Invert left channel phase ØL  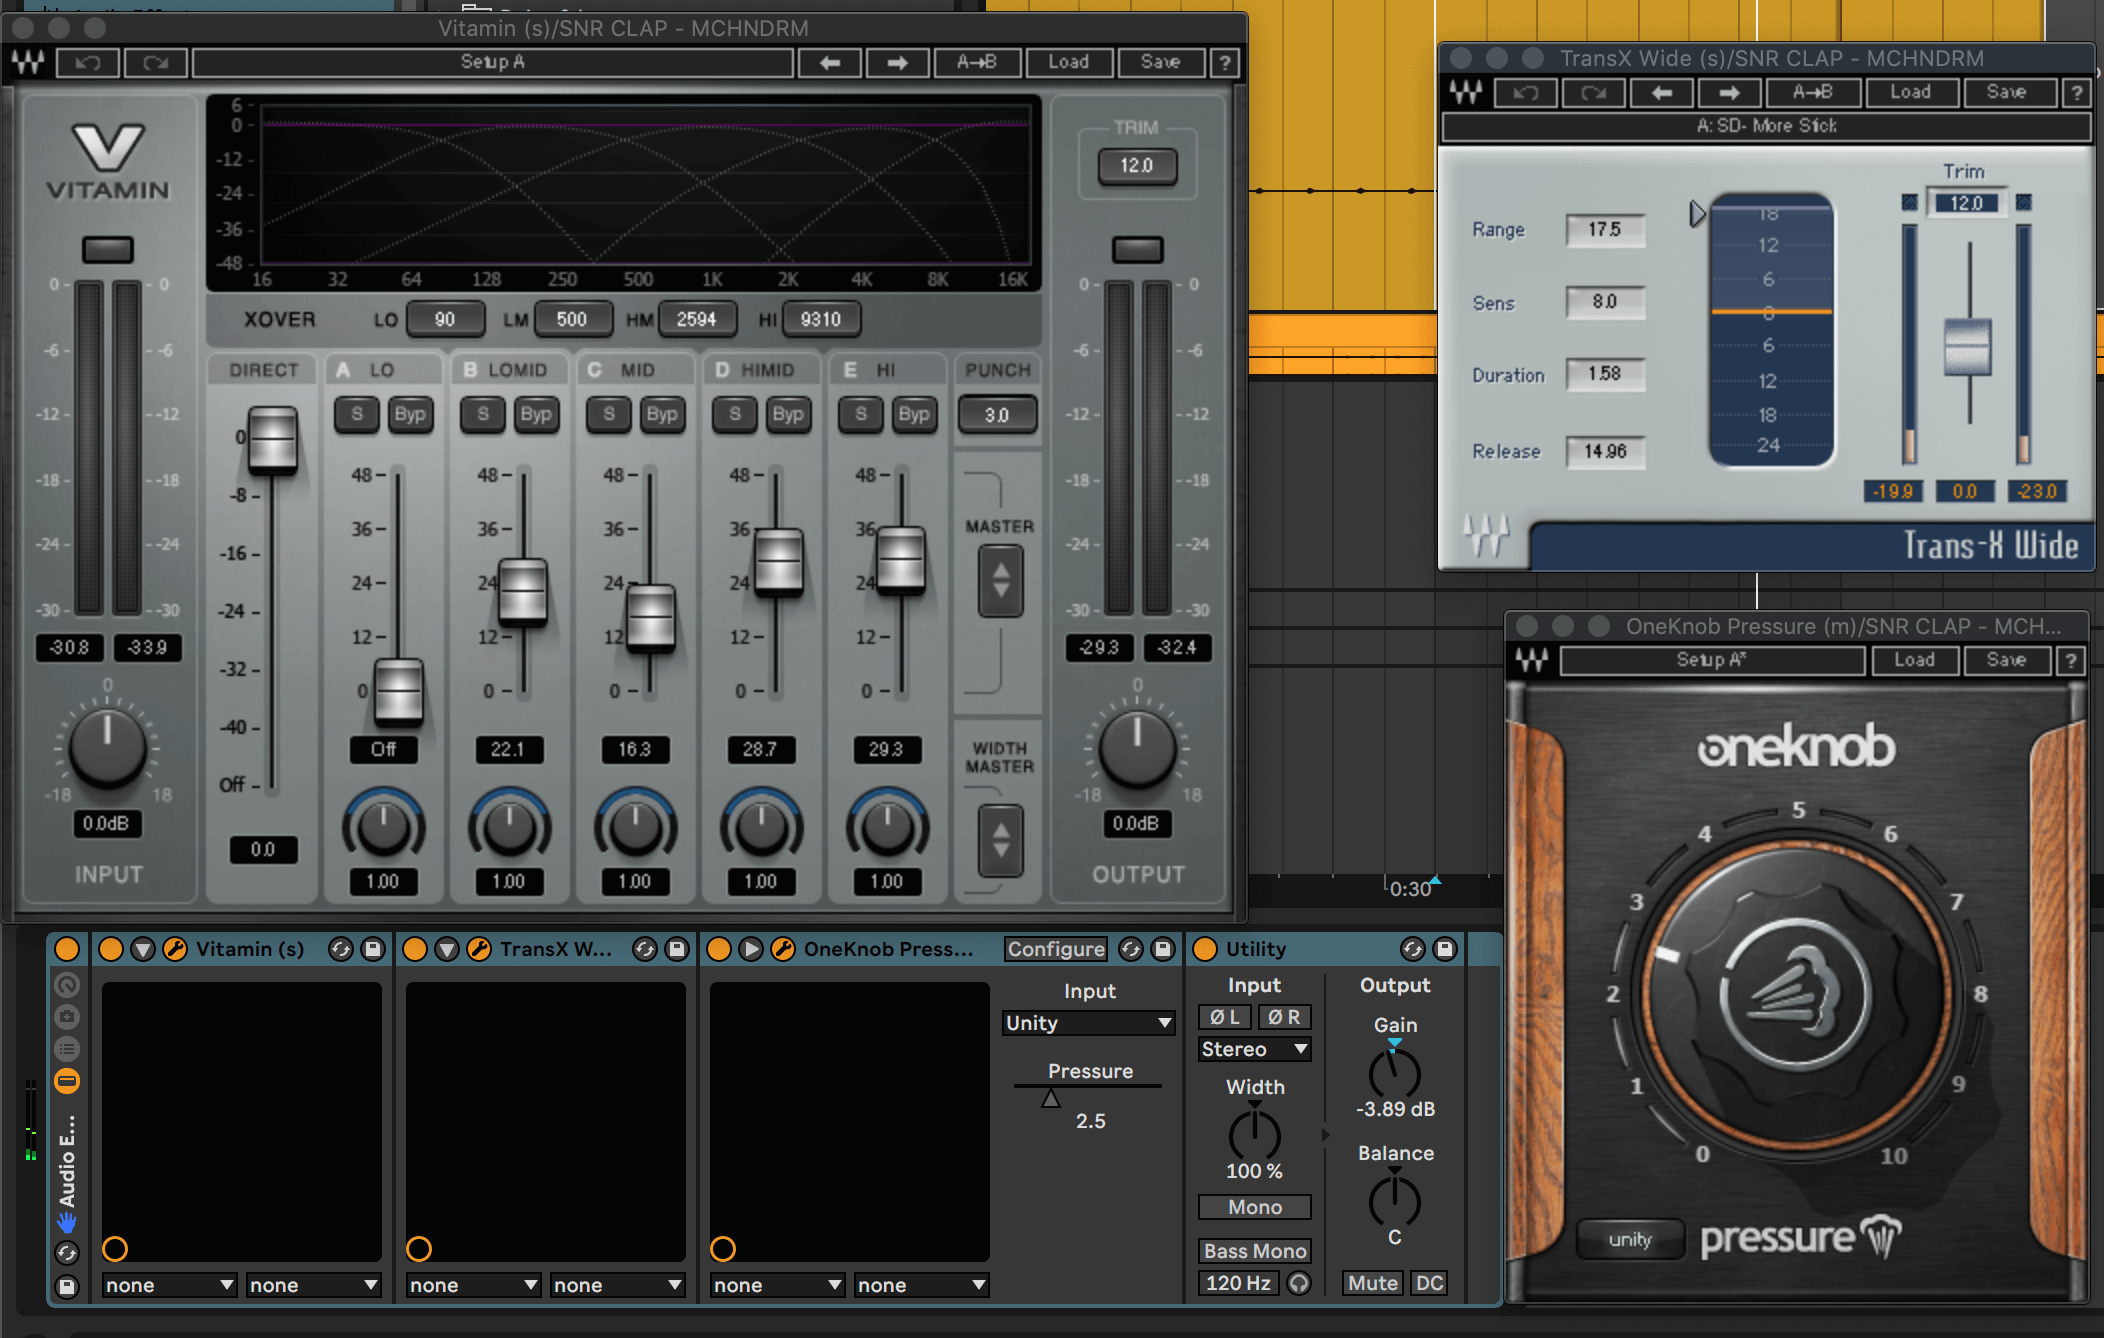click(1225, 1017)
